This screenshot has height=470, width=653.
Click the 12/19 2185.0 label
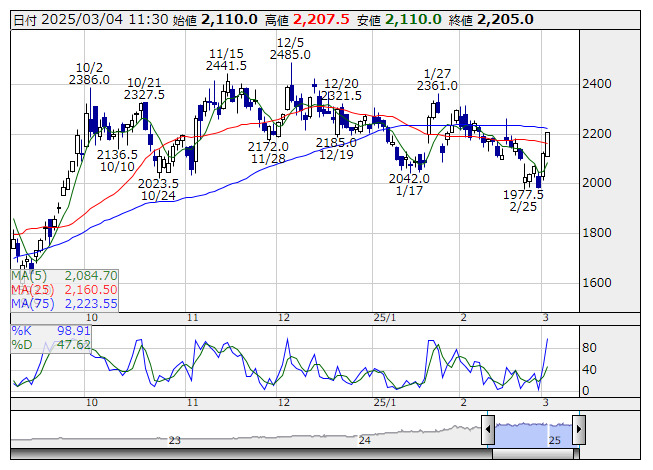[x=336, y=149]
